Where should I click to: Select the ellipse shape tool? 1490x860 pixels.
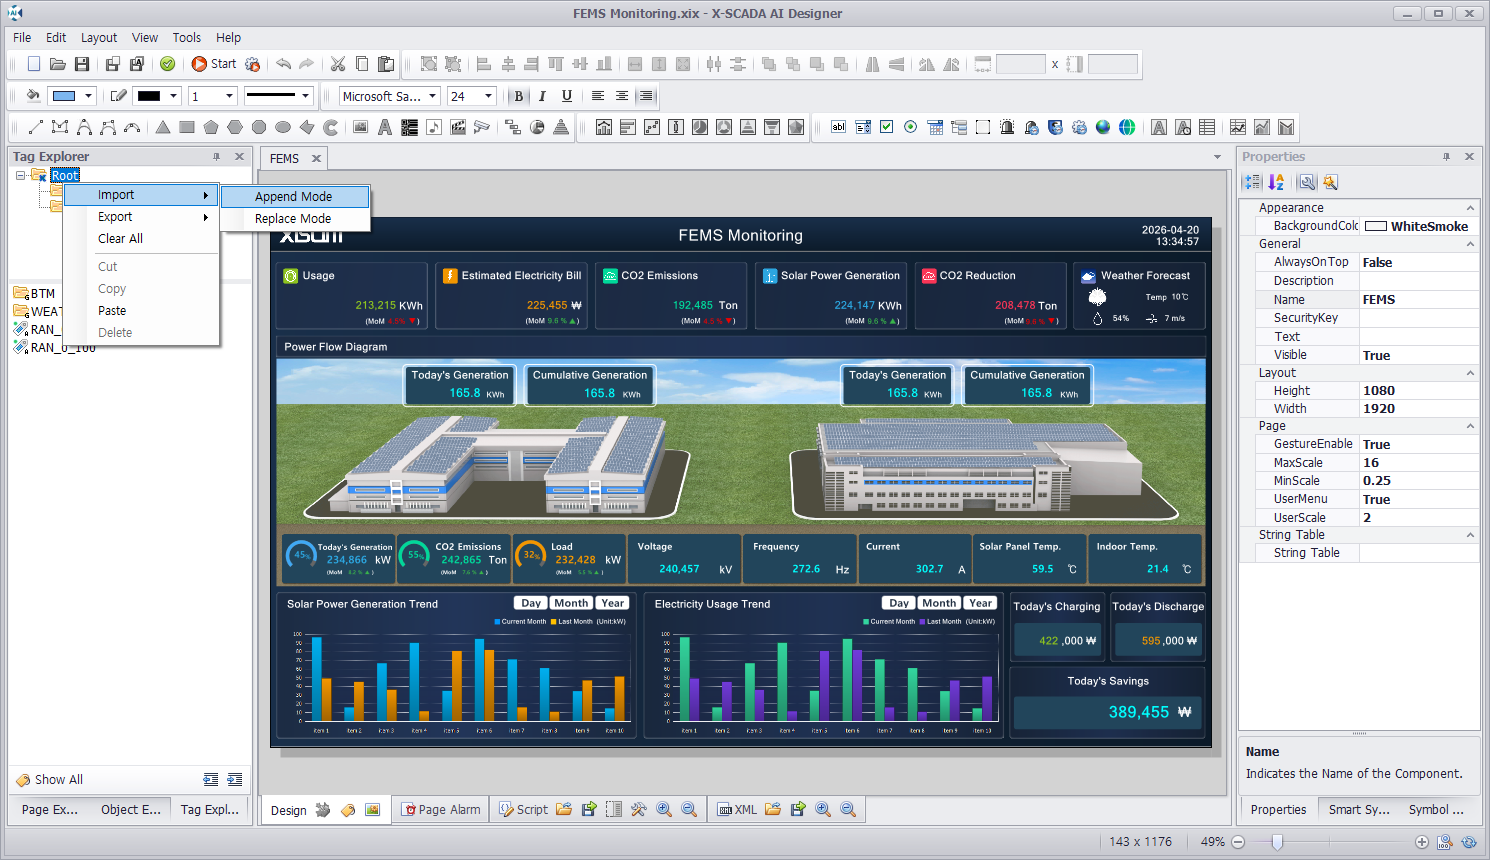[x=283, y=127]
